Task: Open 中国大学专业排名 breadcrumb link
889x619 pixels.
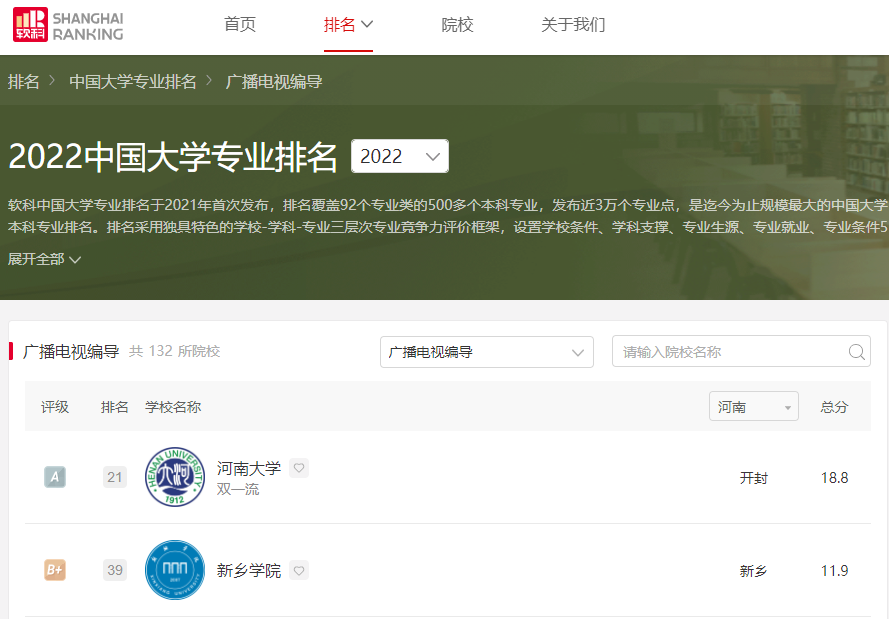Action: pyautogui.click(x=133, y=82)
